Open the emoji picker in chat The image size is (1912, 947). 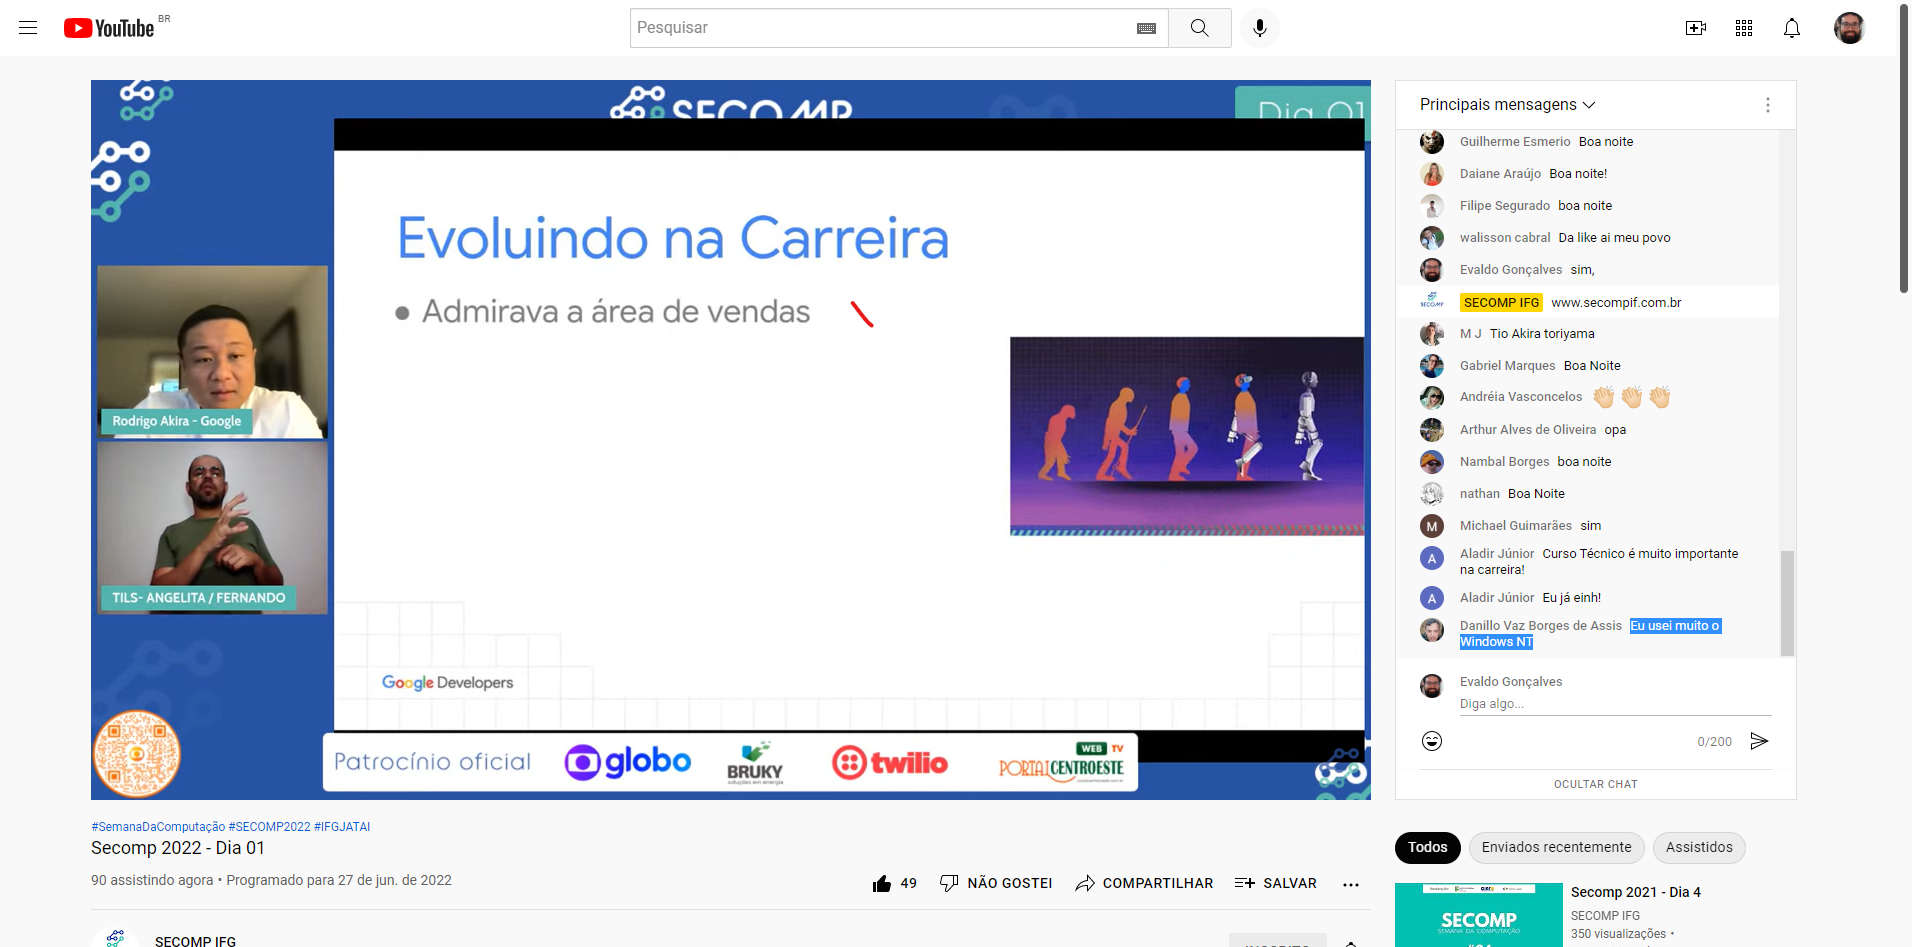(1432, 741)
